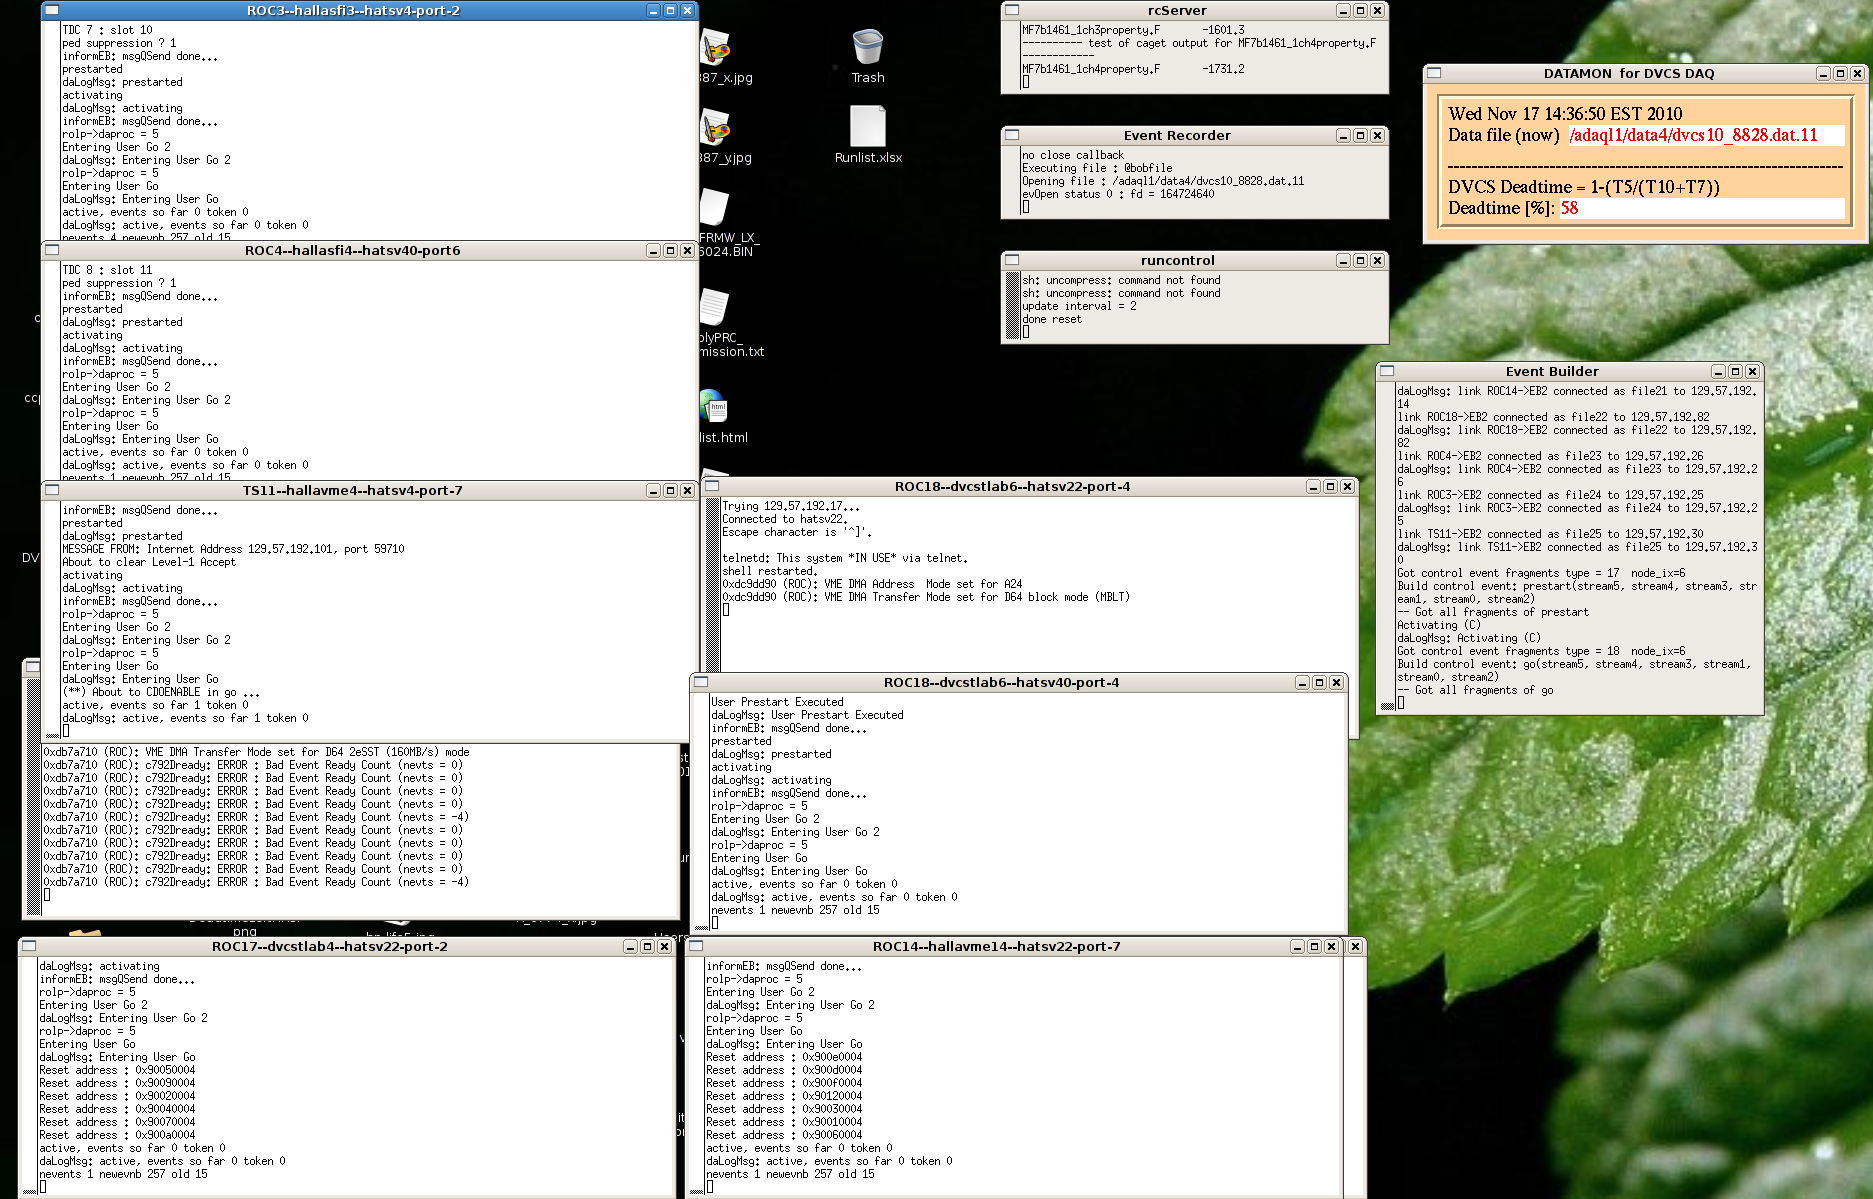Click the Event Builder title bar
Image resolution: width=1873 pixels, height=1199 pixels.
[1552, 371]
